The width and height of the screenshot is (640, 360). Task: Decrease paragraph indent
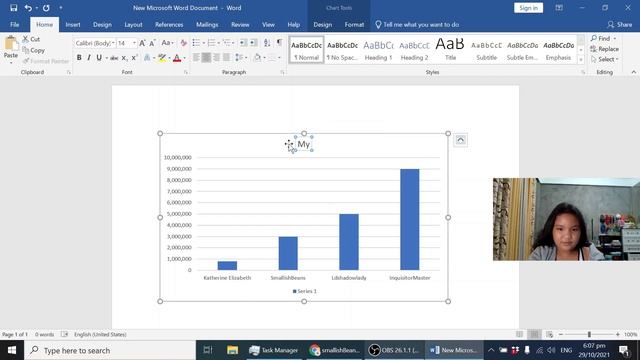coord(243,43)
